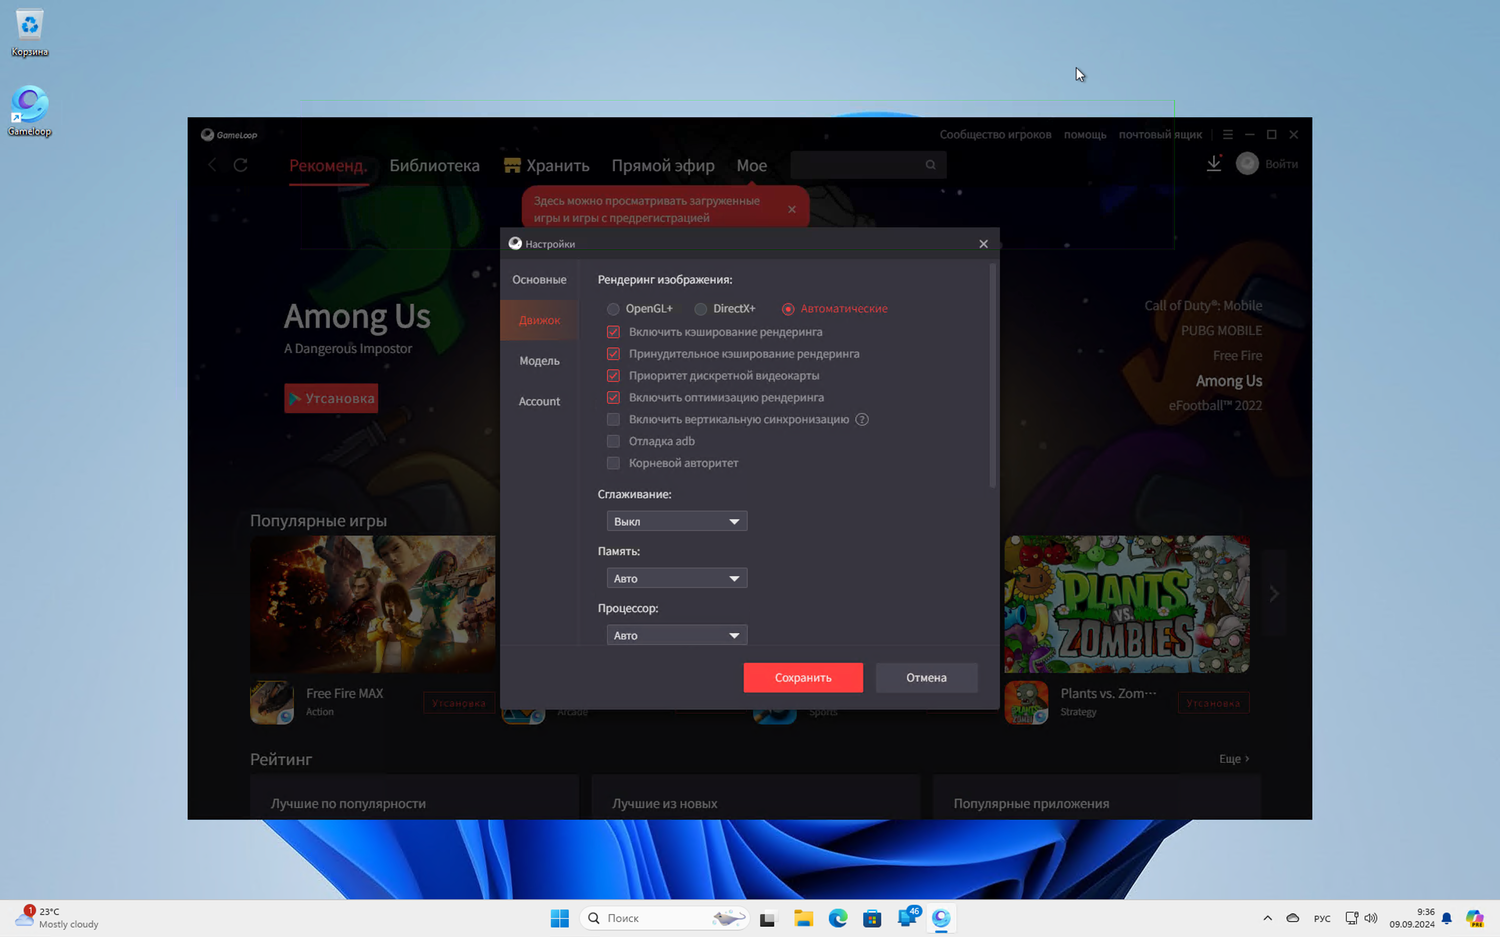The width and height of the screenshot is (1500, 937).
Task: Open the Процессор dropdown
Action: (x=677, y=635)
